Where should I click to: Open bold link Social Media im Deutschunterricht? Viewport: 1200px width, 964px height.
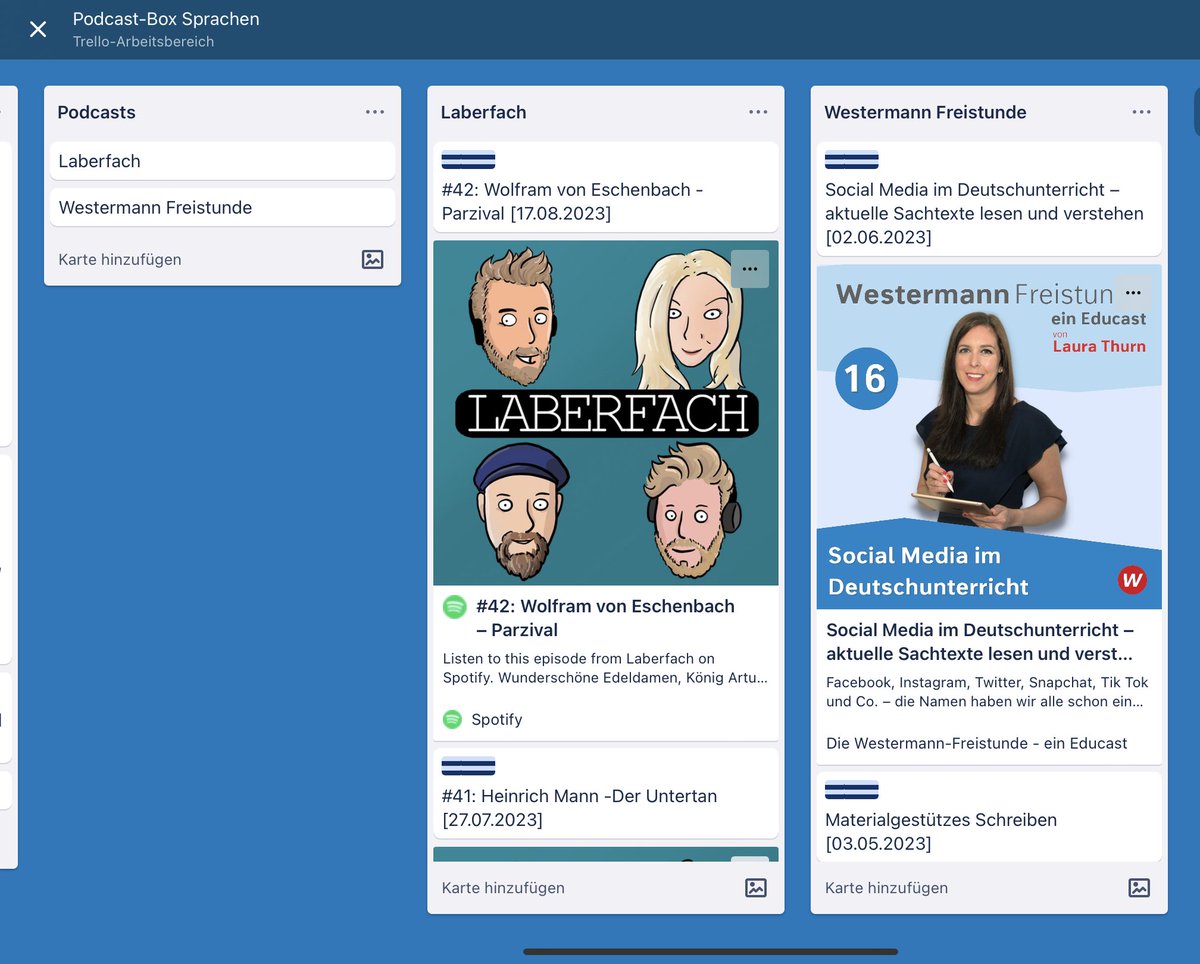click(980, 642)
